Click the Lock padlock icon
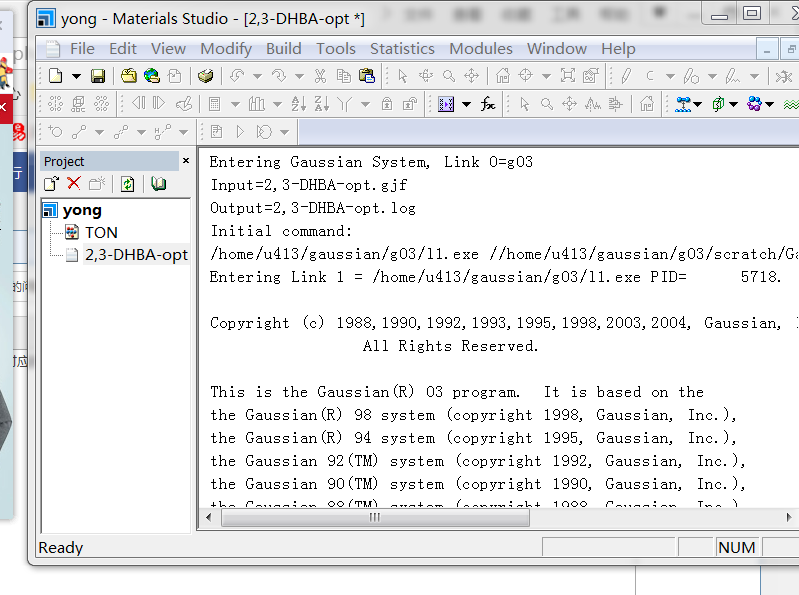This screenshot has height=595, width=799. [387, 104]
